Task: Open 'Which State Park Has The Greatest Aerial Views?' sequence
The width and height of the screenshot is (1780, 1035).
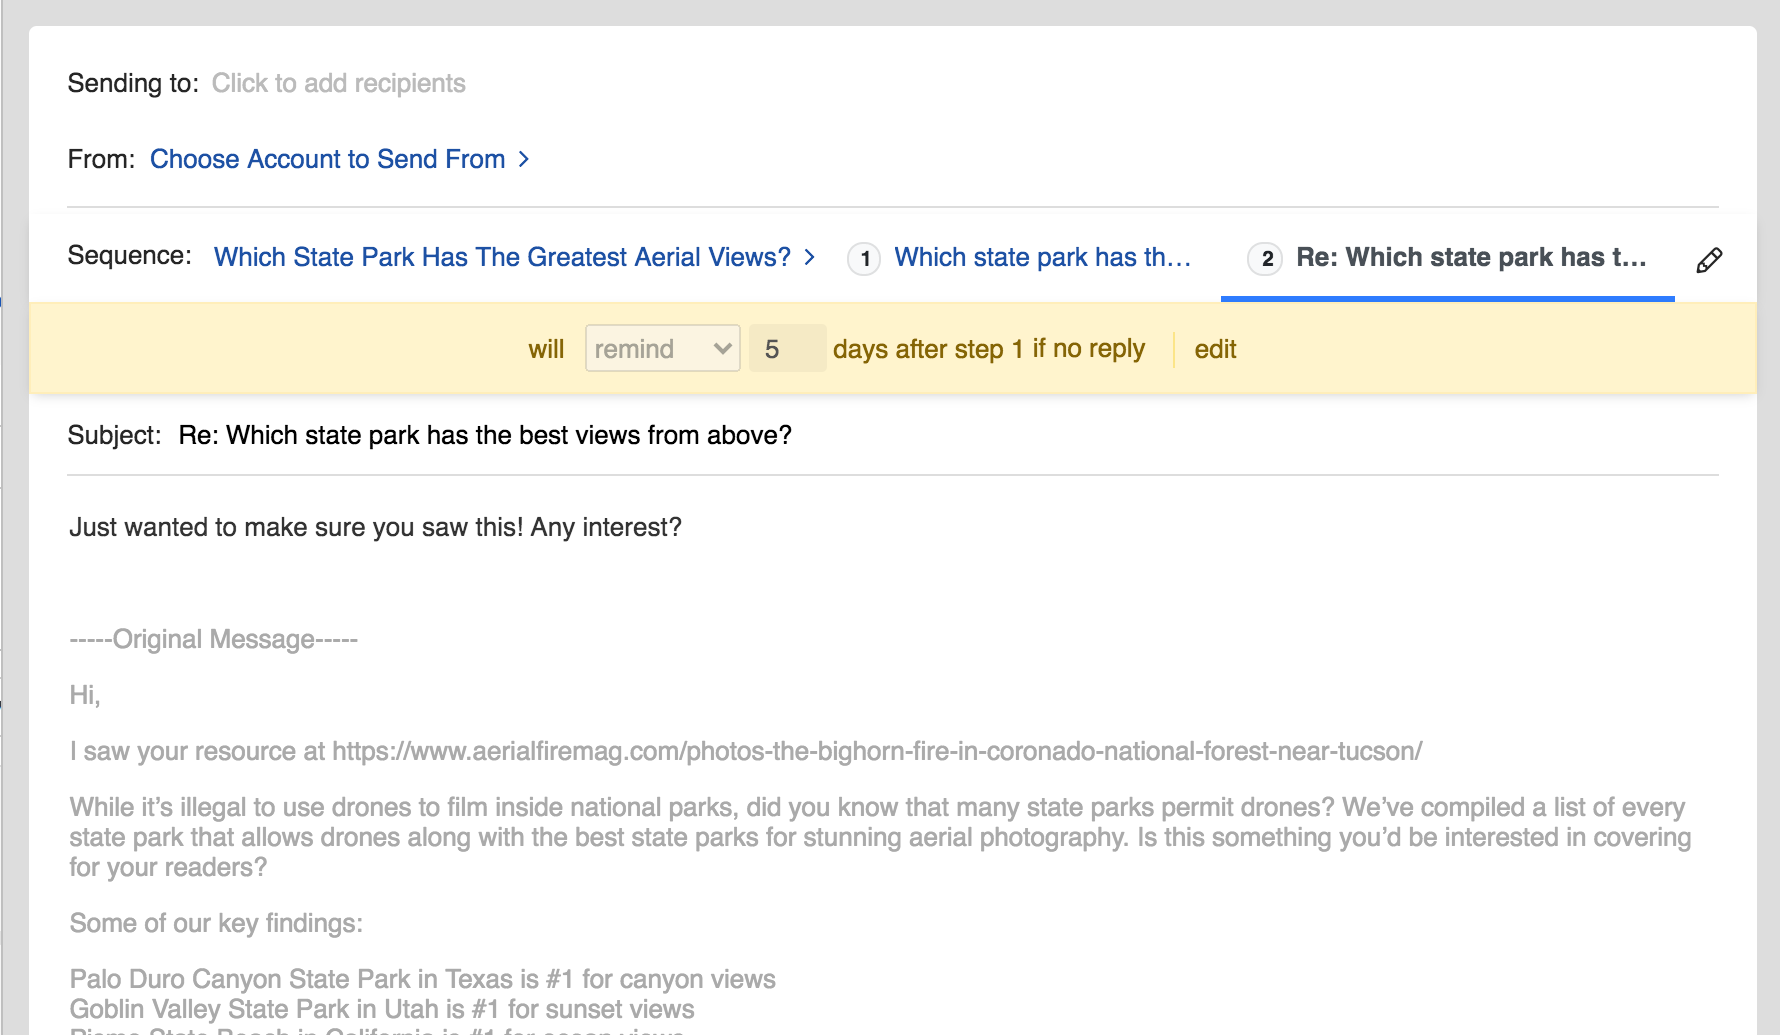Action: pyautogui.click(x=502, y=257)
